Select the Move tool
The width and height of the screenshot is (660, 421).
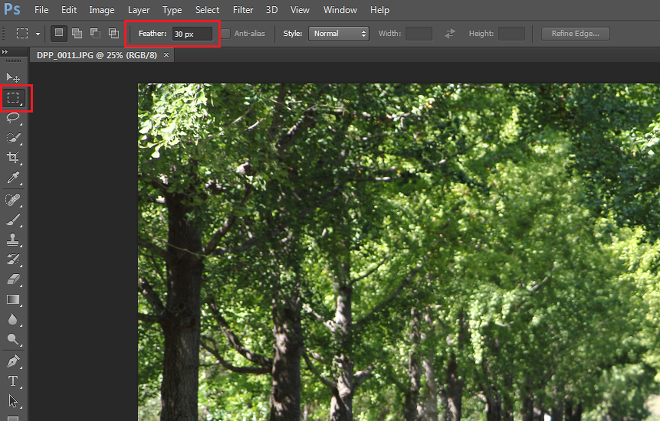coord(13,77)
